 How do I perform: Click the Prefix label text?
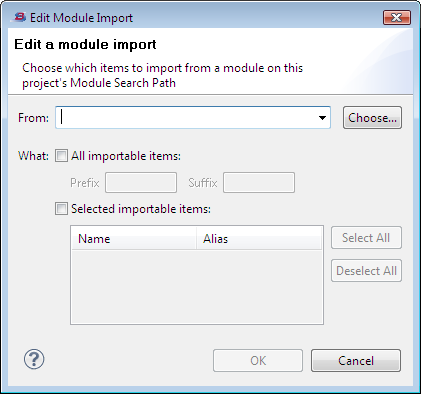[85, 183]
